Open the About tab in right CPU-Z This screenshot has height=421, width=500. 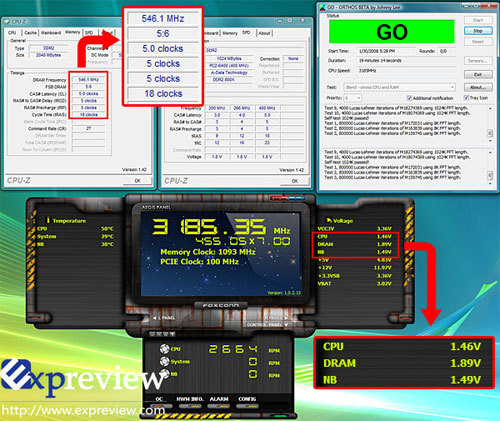(x=264, y=33)
